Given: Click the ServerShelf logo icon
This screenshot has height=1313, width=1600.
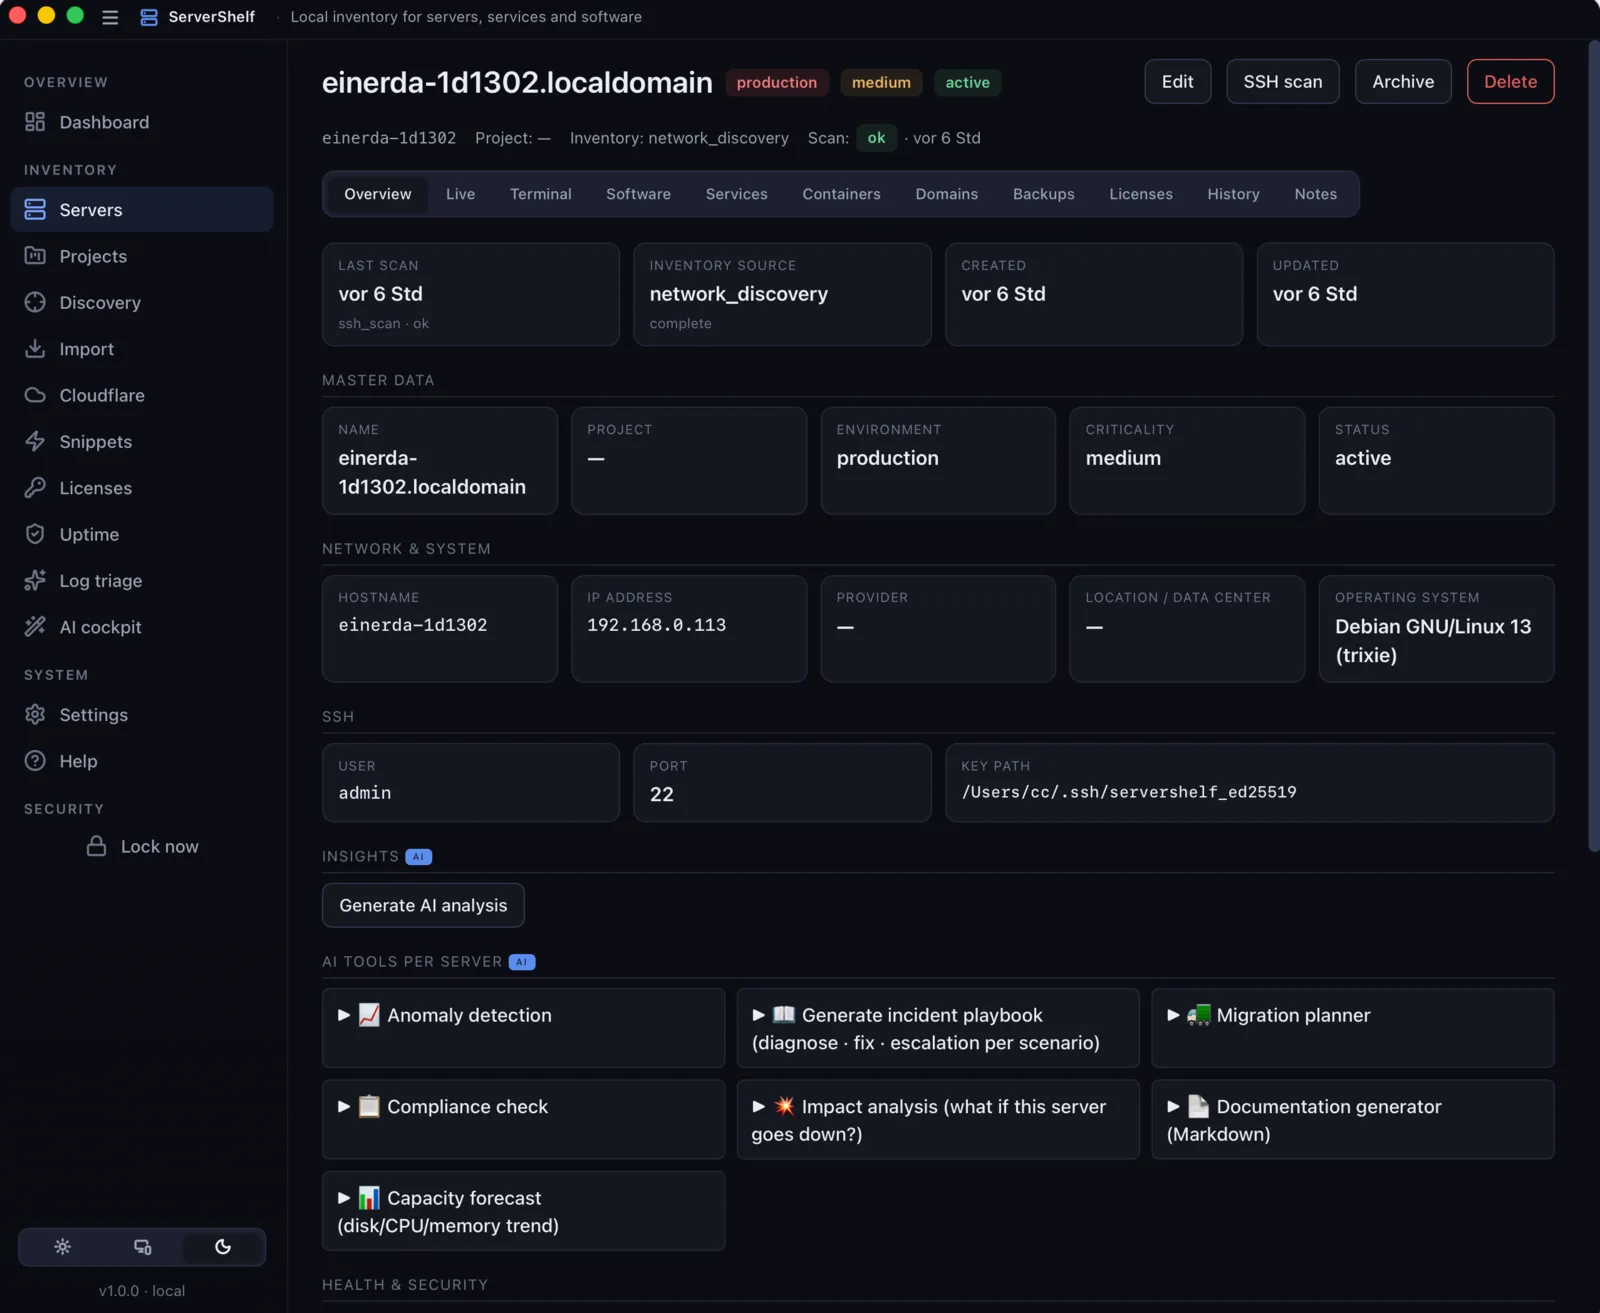Looking at the screenshot, I should (x=149, y=17).
